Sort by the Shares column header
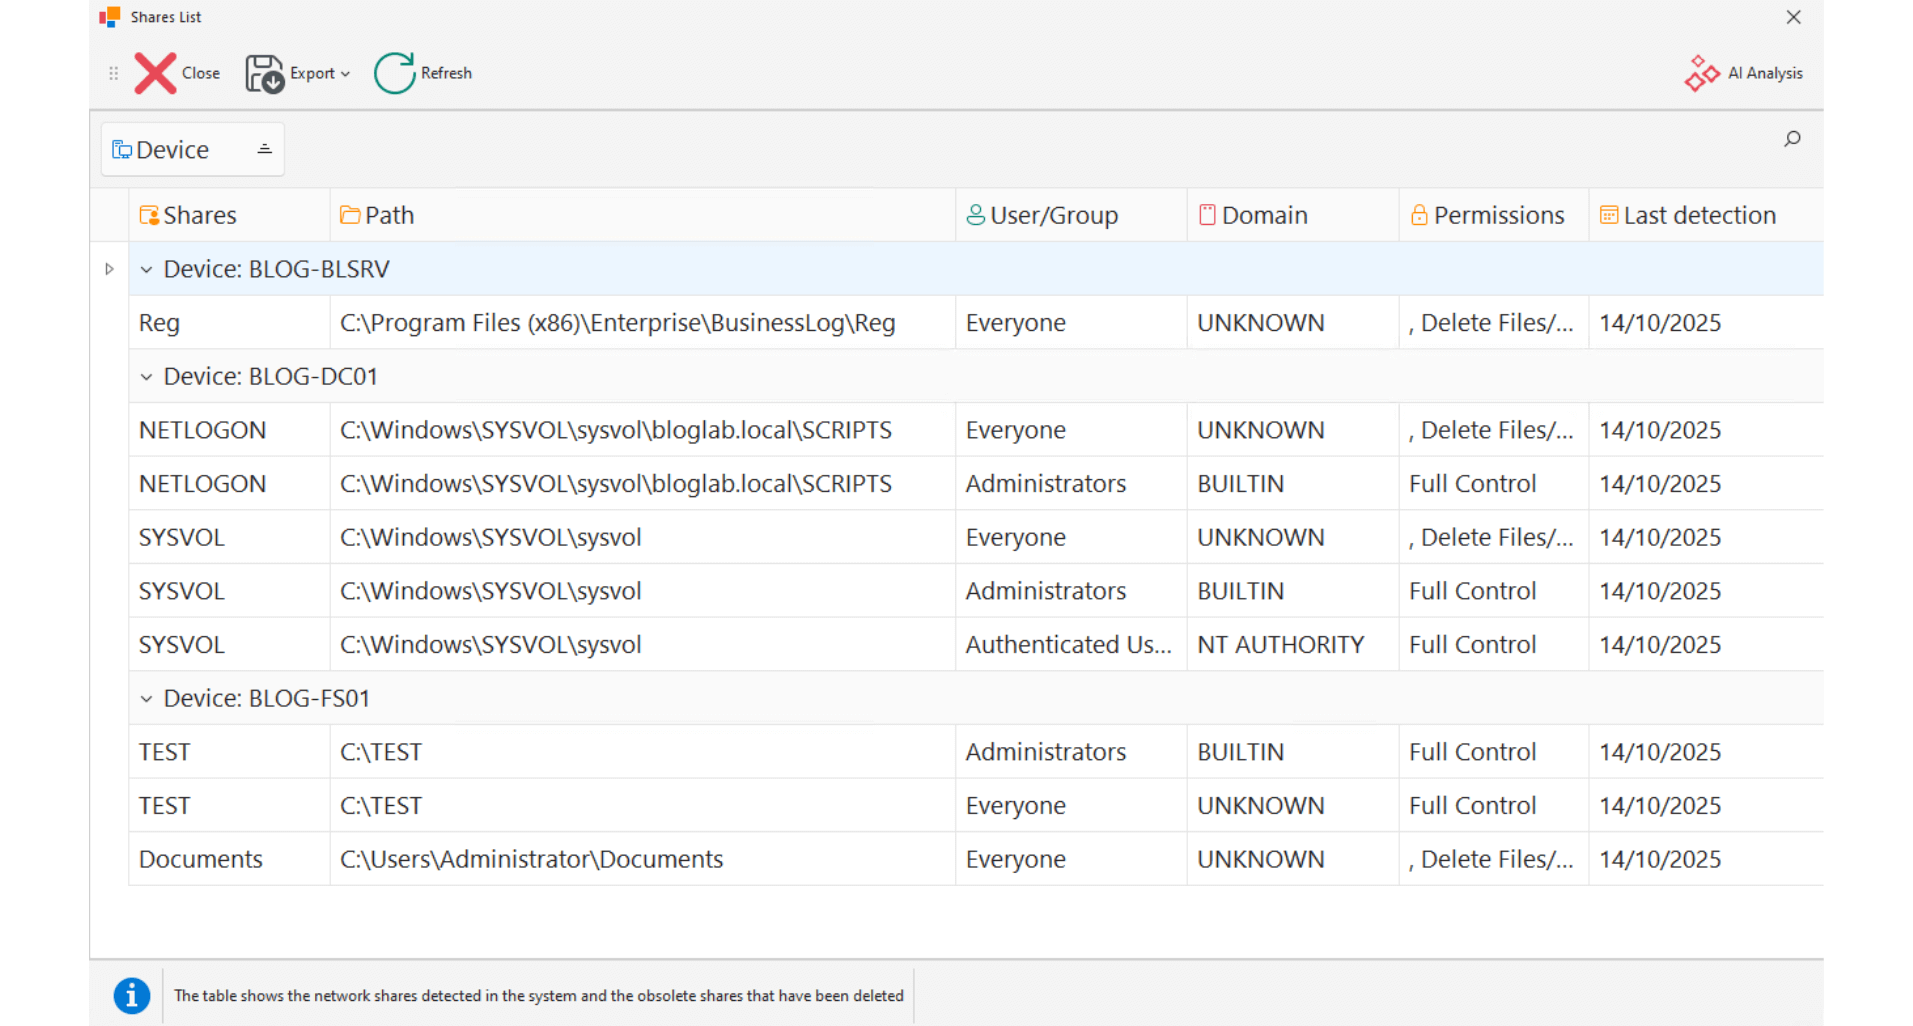This screenshot has height=1026, width=1913. (x=200, y=215)
